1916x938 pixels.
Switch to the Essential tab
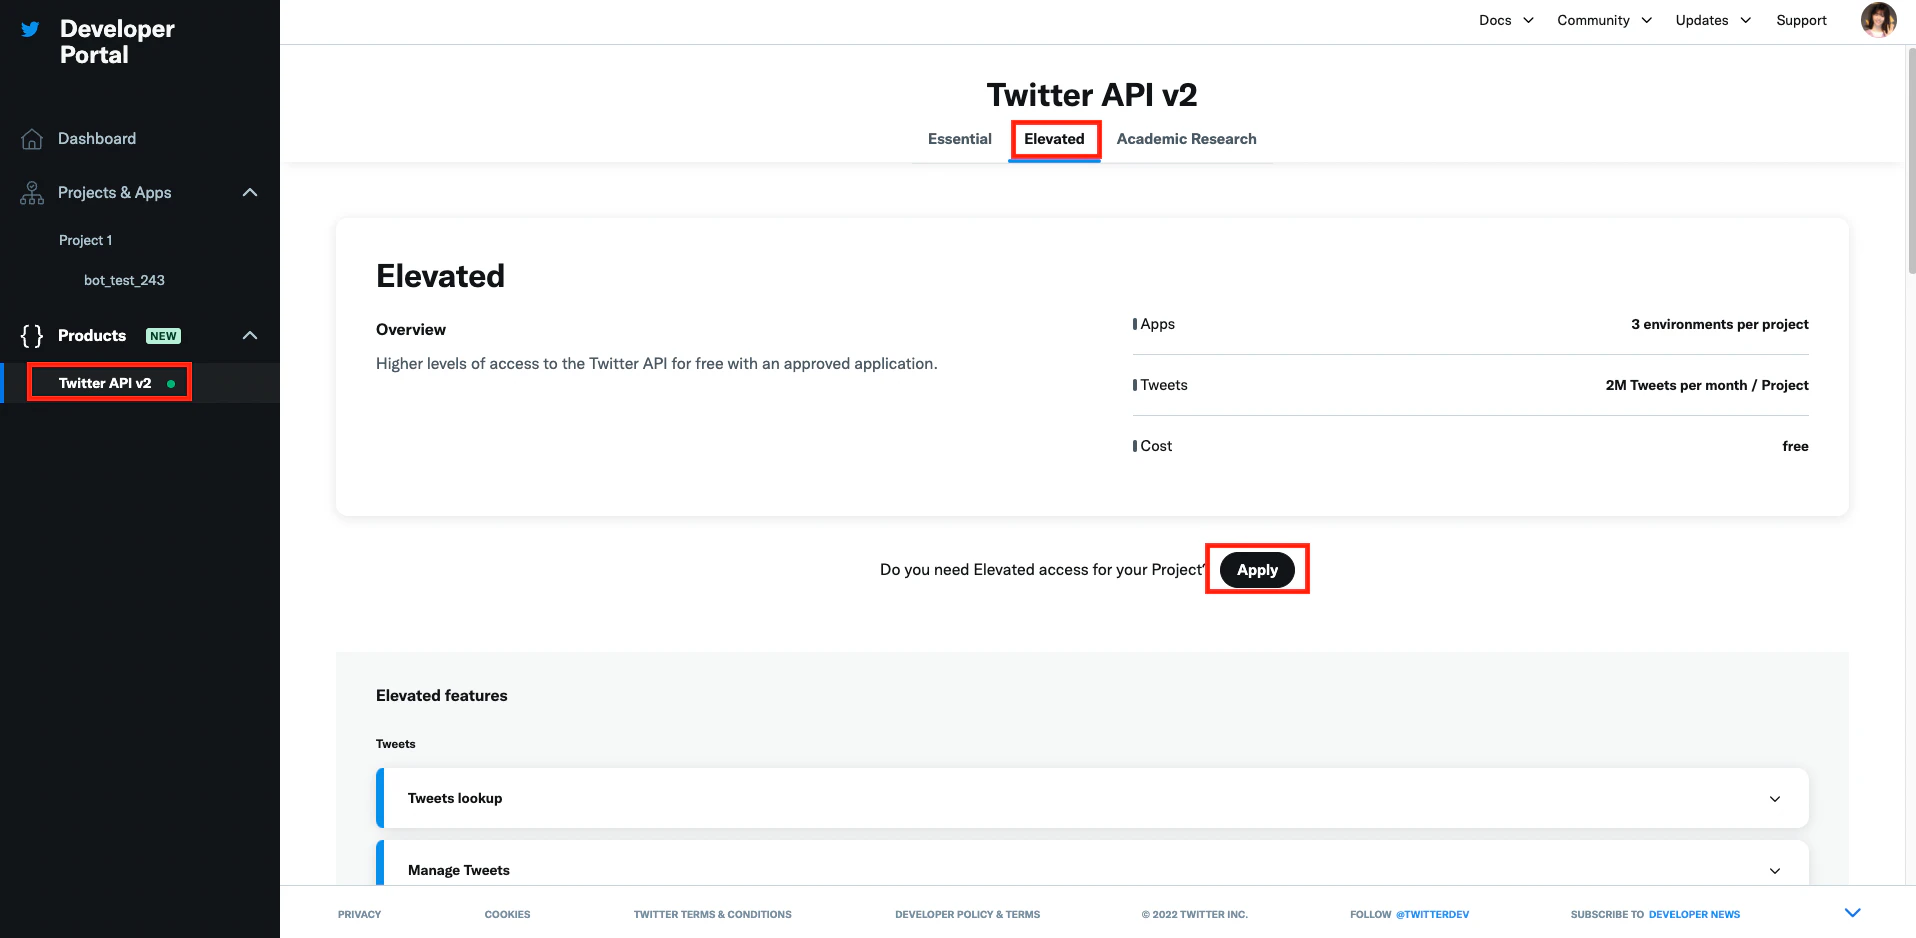[960, 139]
